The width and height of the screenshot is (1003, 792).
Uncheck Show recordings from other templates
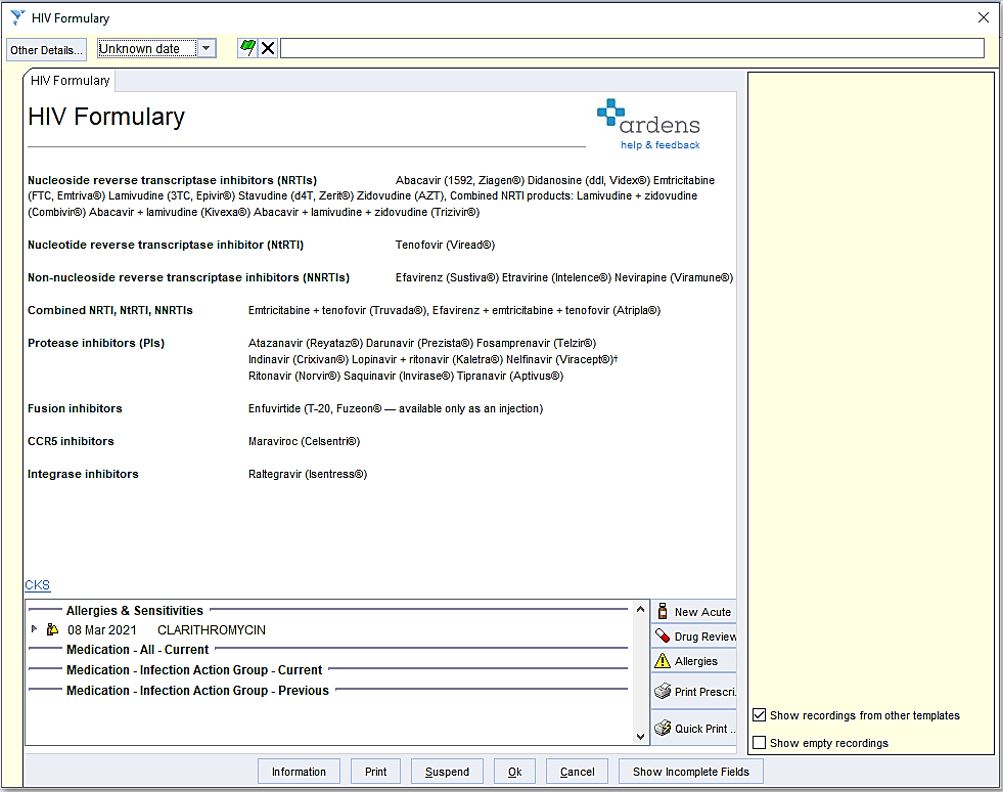point(759,715)
